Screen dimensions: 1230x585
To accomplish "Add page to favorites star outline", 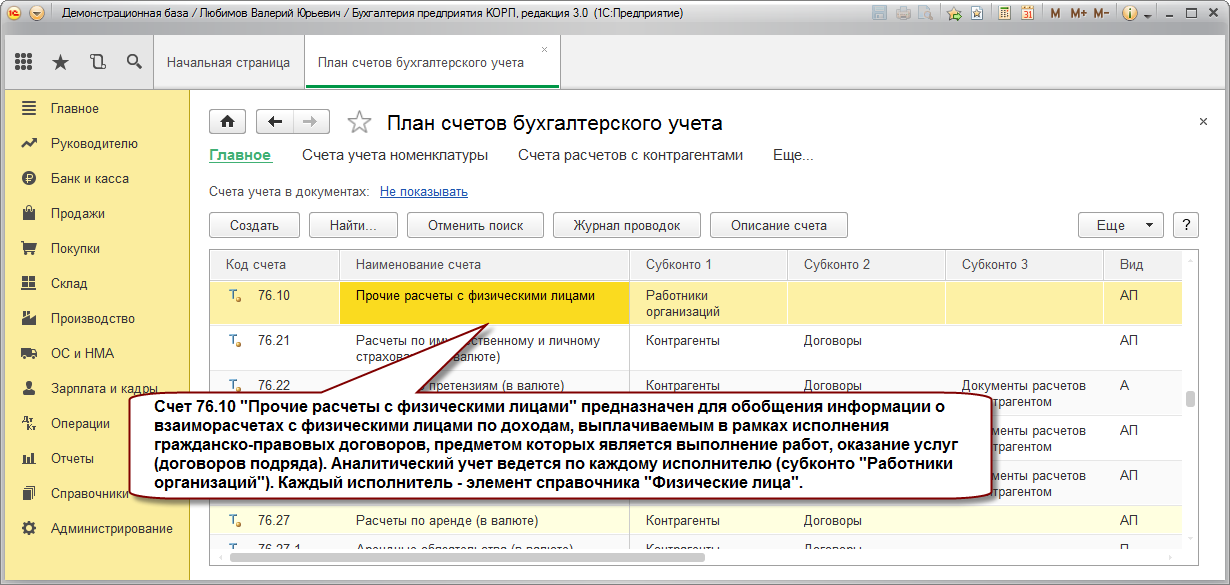I will [359, 123].
